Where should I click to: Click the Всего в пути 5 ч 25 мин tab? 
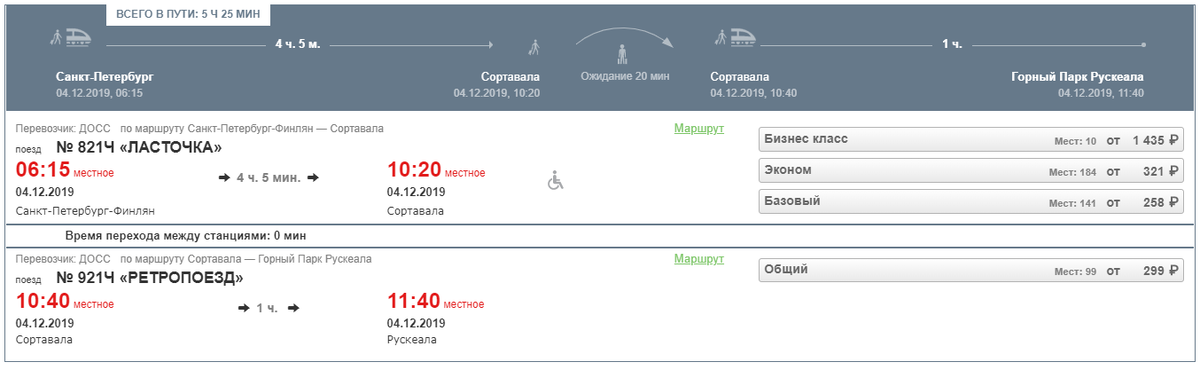[x=189, y=16]
